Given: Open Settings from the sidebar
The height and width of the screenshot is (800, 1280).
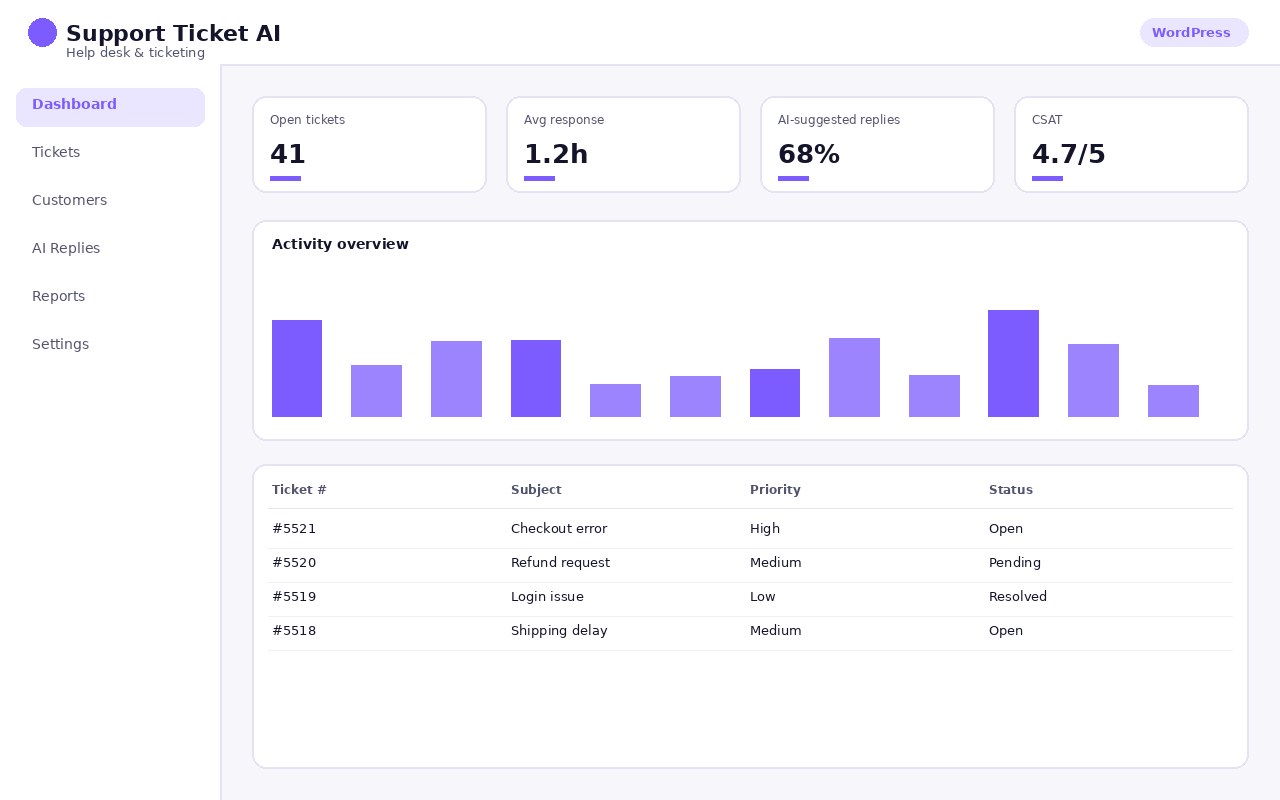Looking at the screenshot, I should coord(110,344).
